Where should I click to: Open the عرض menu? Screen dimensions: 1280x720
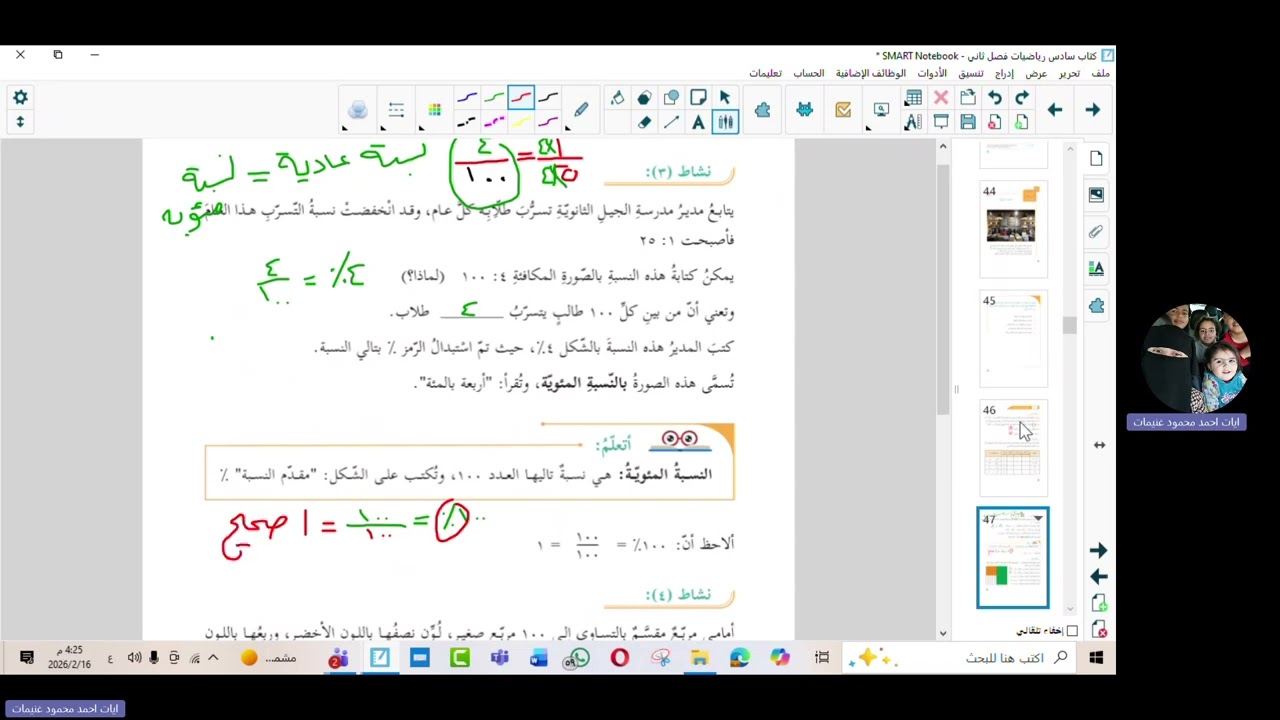[1036, 73]
